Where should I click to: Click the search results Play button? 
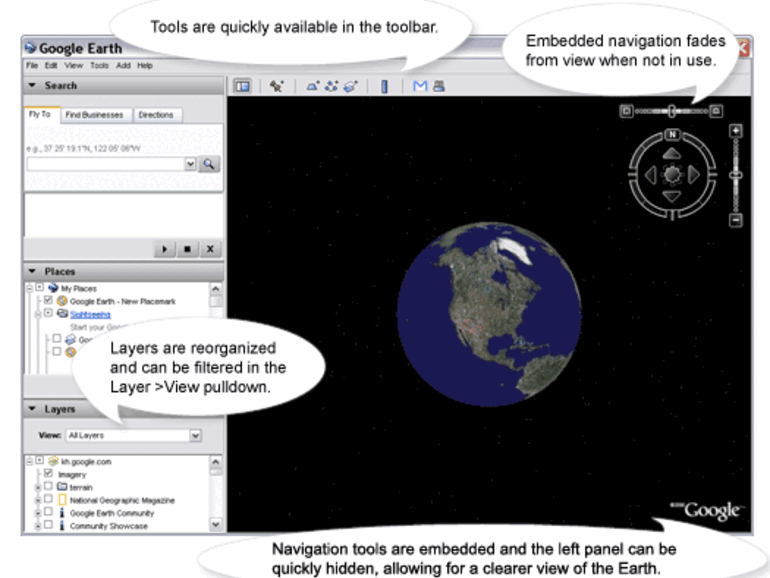(x=165, y=249)
